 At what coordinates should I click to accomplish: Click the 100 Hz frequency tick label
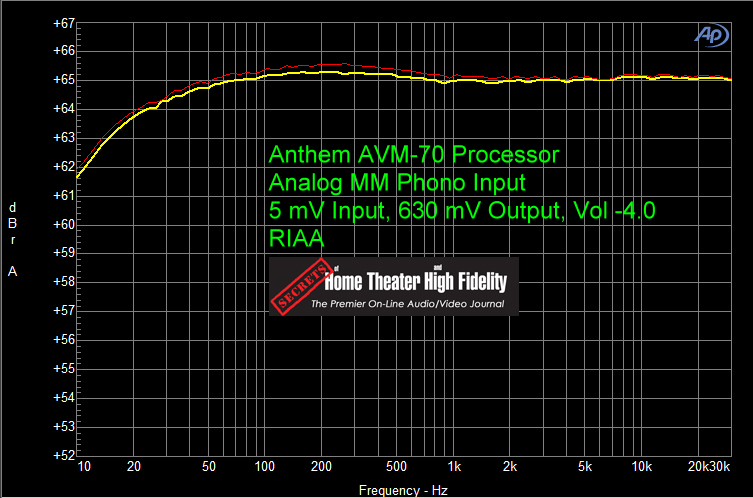pos(265,468)
